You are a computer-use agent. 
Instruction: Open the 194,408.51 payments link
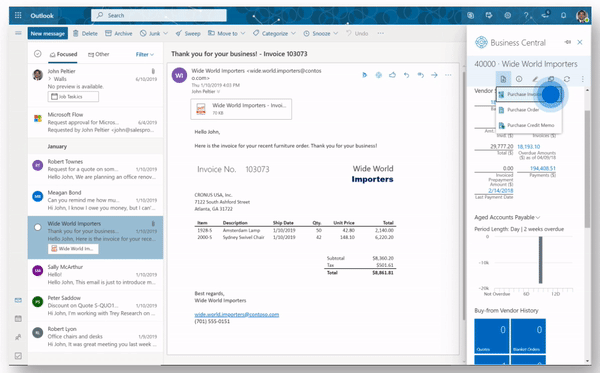(x=543, y=168)
